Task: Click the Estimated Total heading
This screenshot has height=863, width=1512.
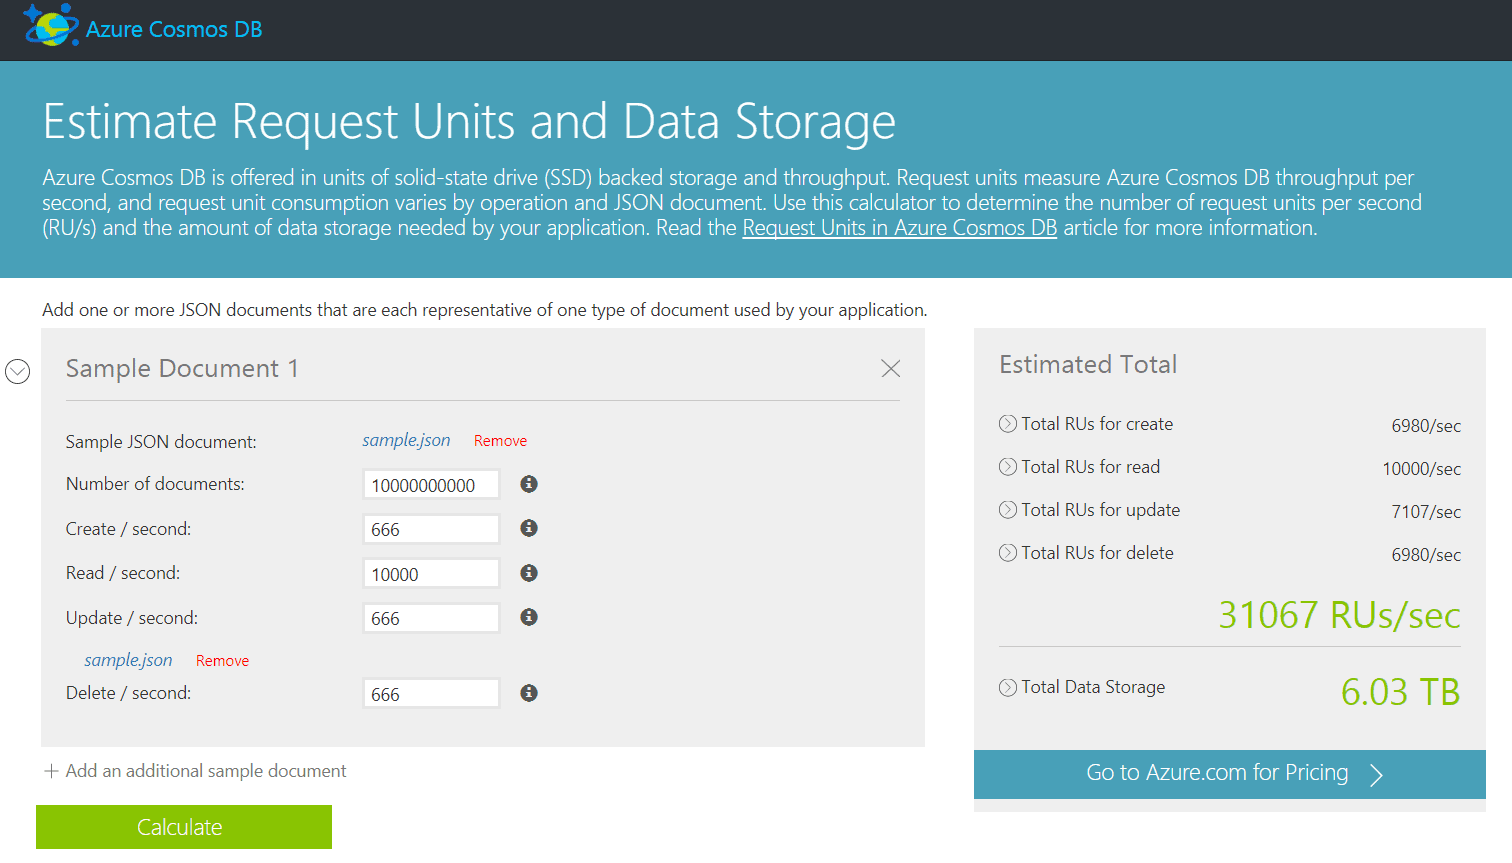Action: tap(1088, 365)
